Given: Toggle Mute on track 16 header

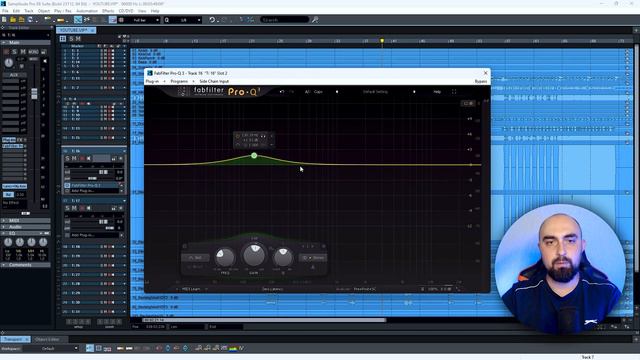Looking at the screenshot, I should (74, 158).
